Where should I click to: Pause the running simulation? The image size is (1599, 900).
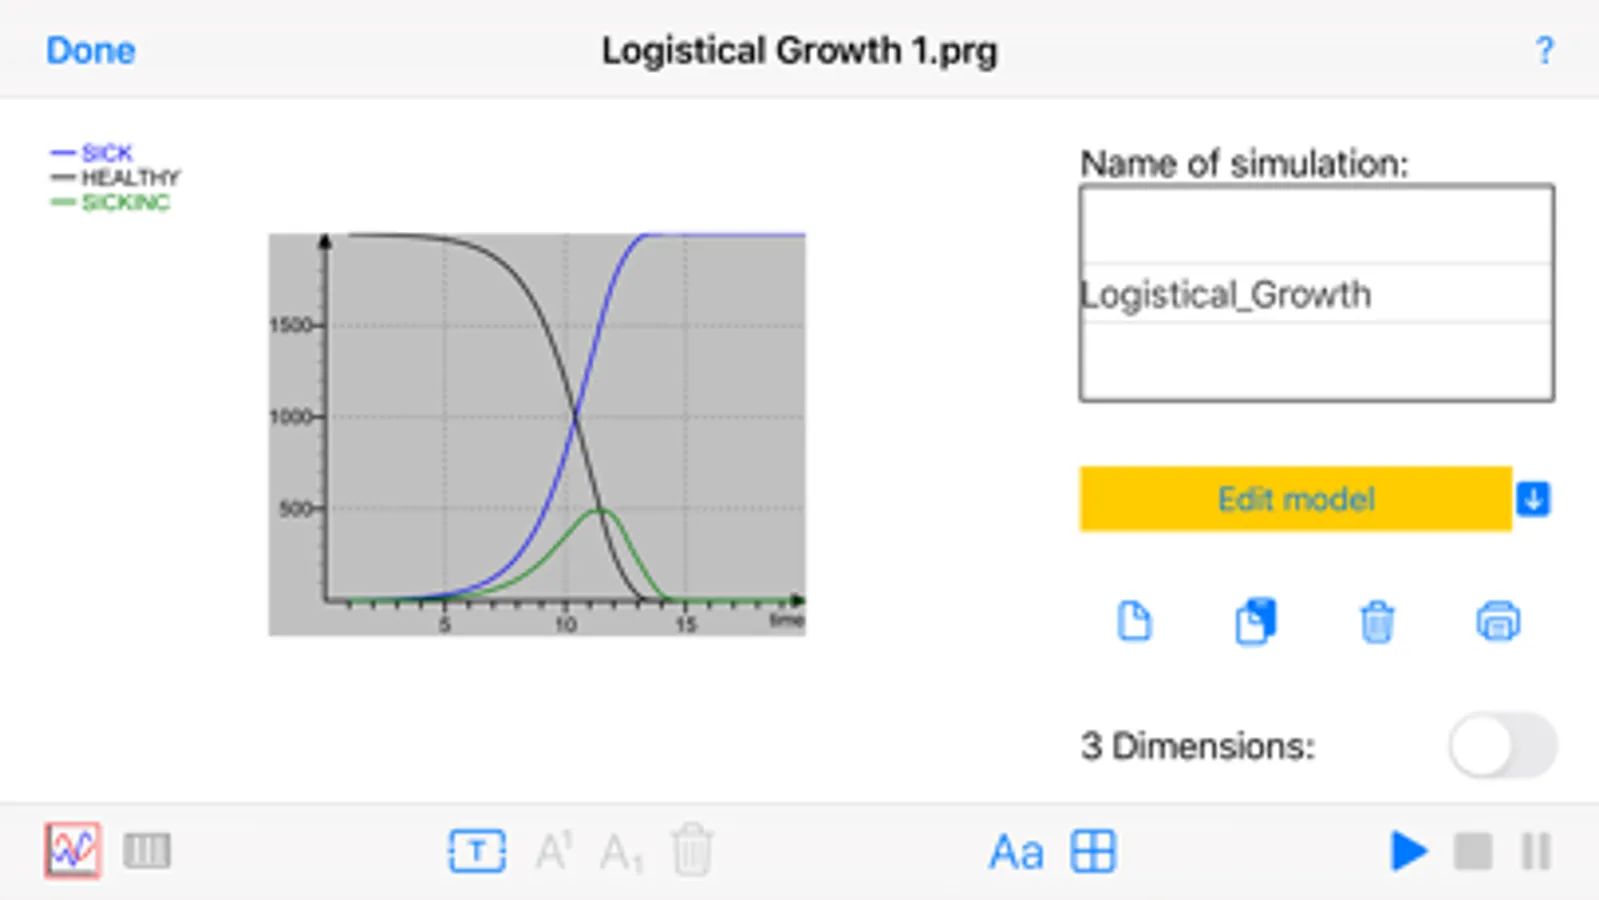pyautogui.click(x=1536, y=851)
